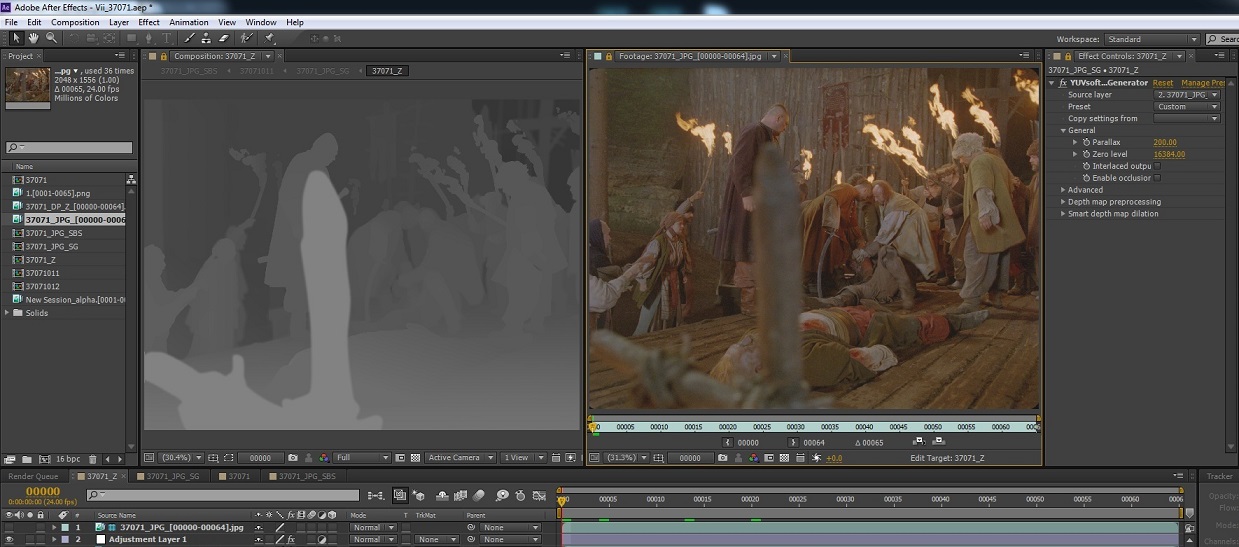
Task: Click Overlay Edit icon in Footage panel
Action: tap(938, 441)
